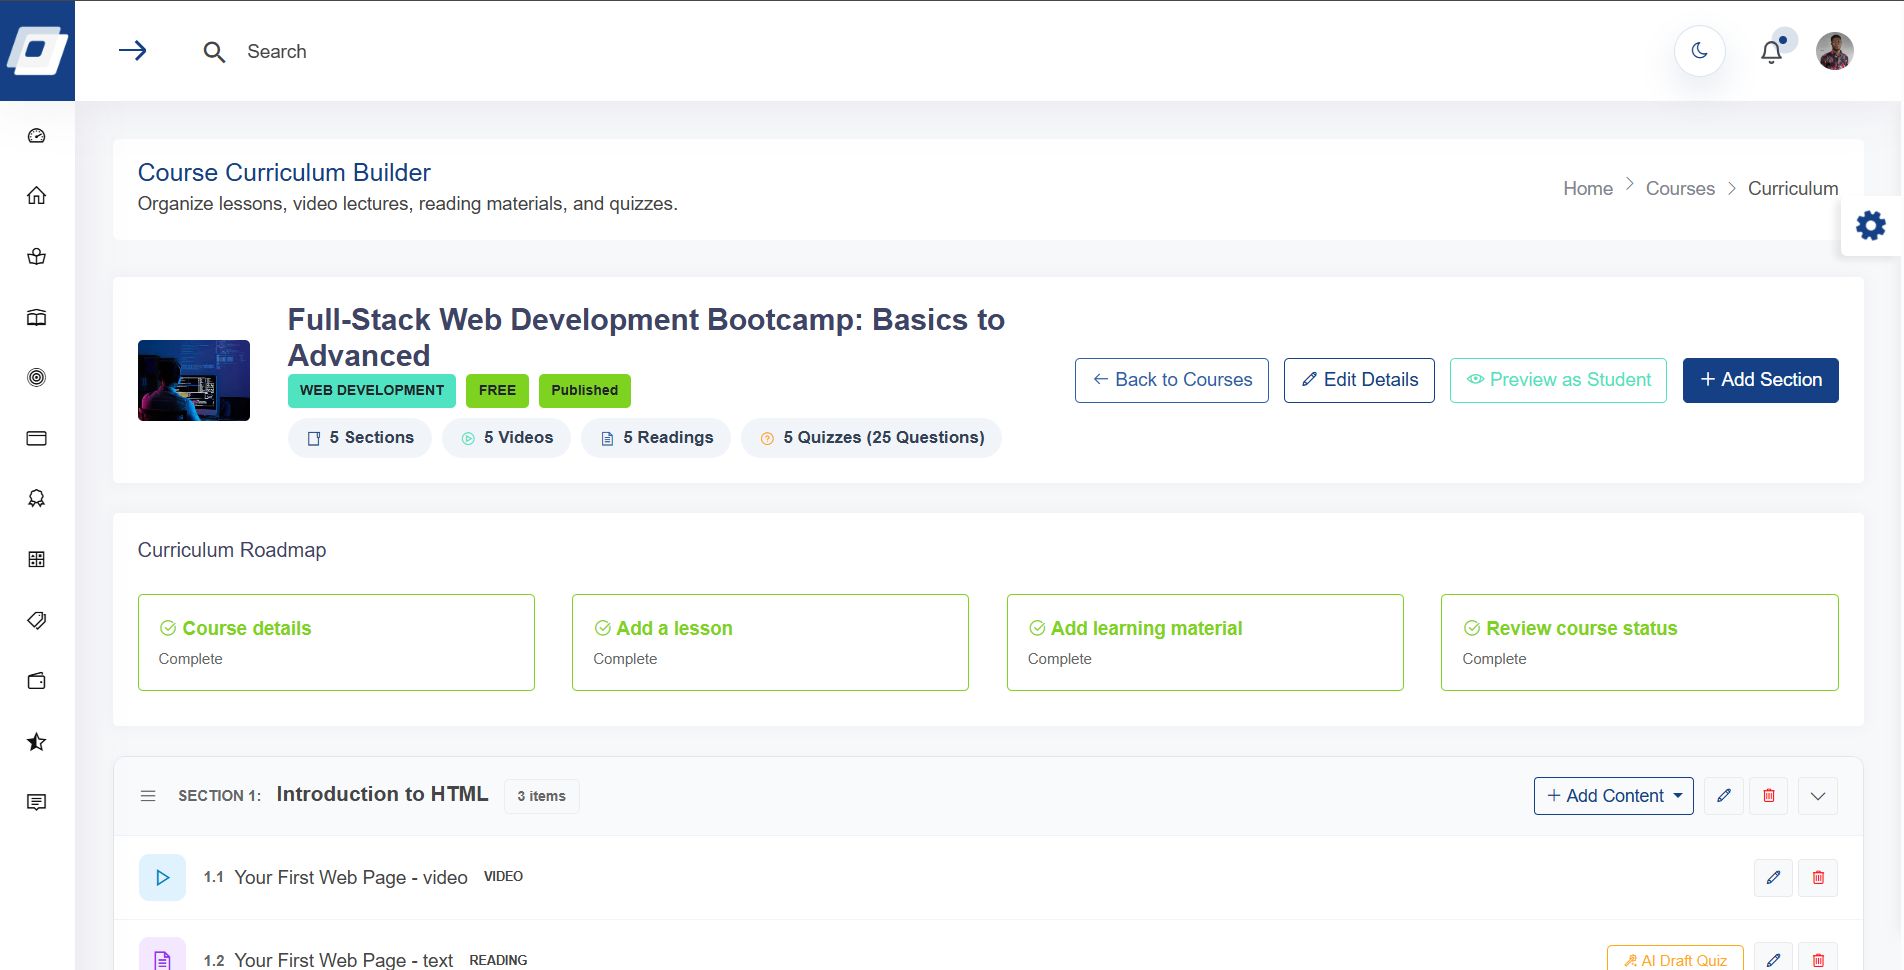Go to Courses in the breadcrumb

pos(1680,188)
